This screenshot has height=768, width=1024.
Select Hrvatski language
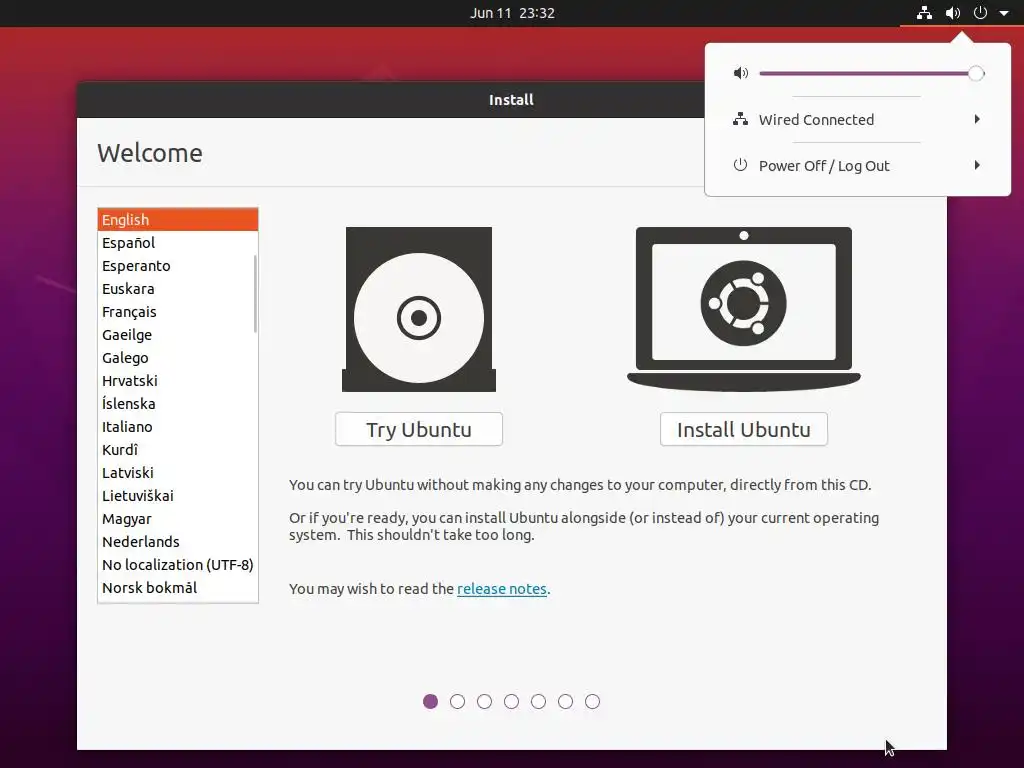[176, 381]
